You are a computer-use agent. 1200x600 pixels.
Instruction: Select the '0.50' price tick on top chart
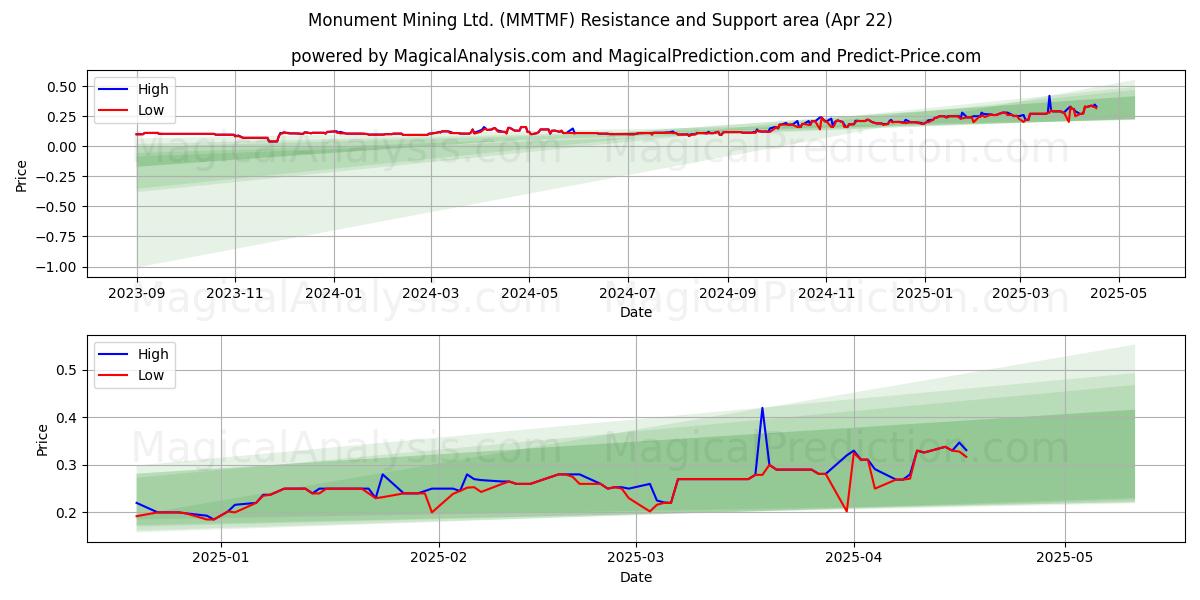(x=62, y=87)
